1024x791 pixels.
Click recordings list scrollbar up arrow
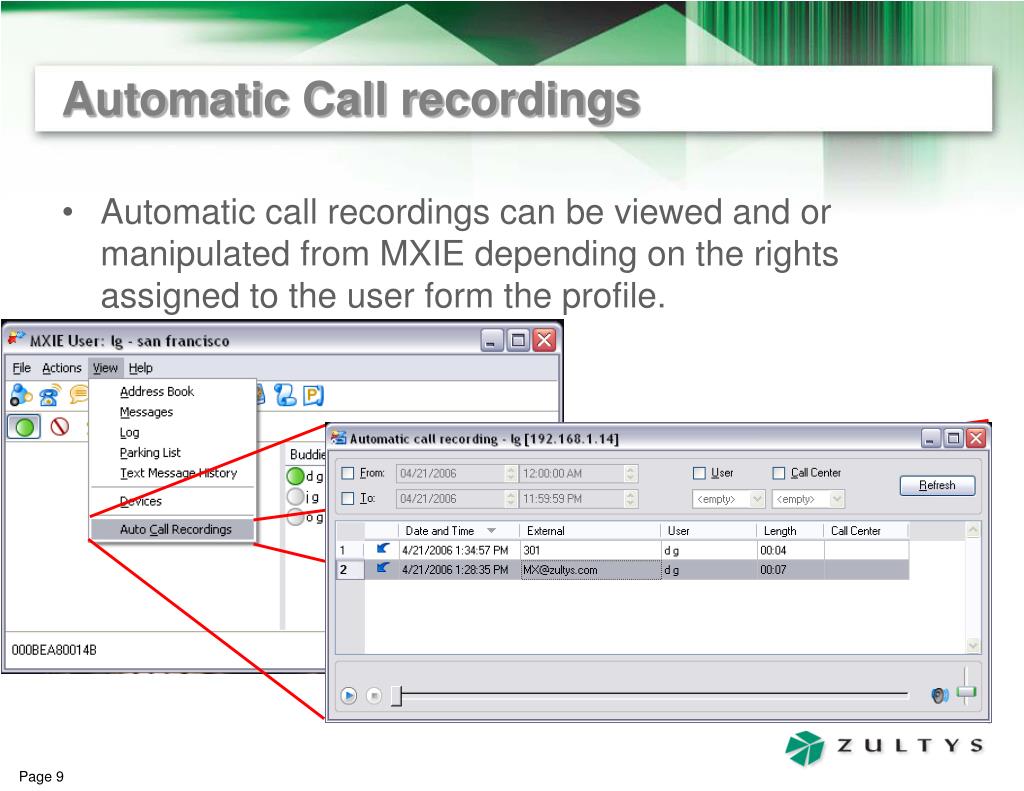pos(973,530)
